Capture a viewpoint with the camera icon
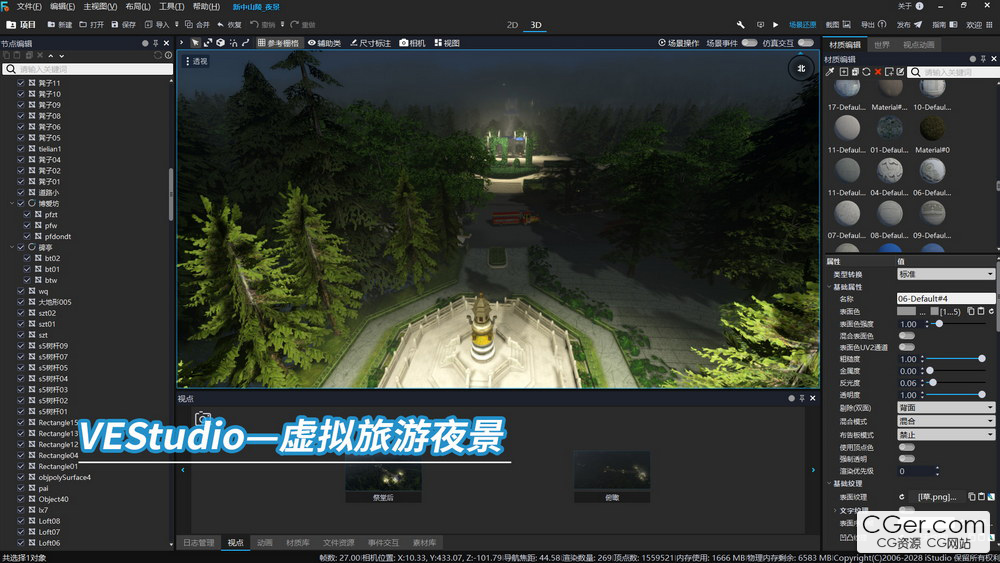This screenshot has height=563, width=1000. point(203,418)
